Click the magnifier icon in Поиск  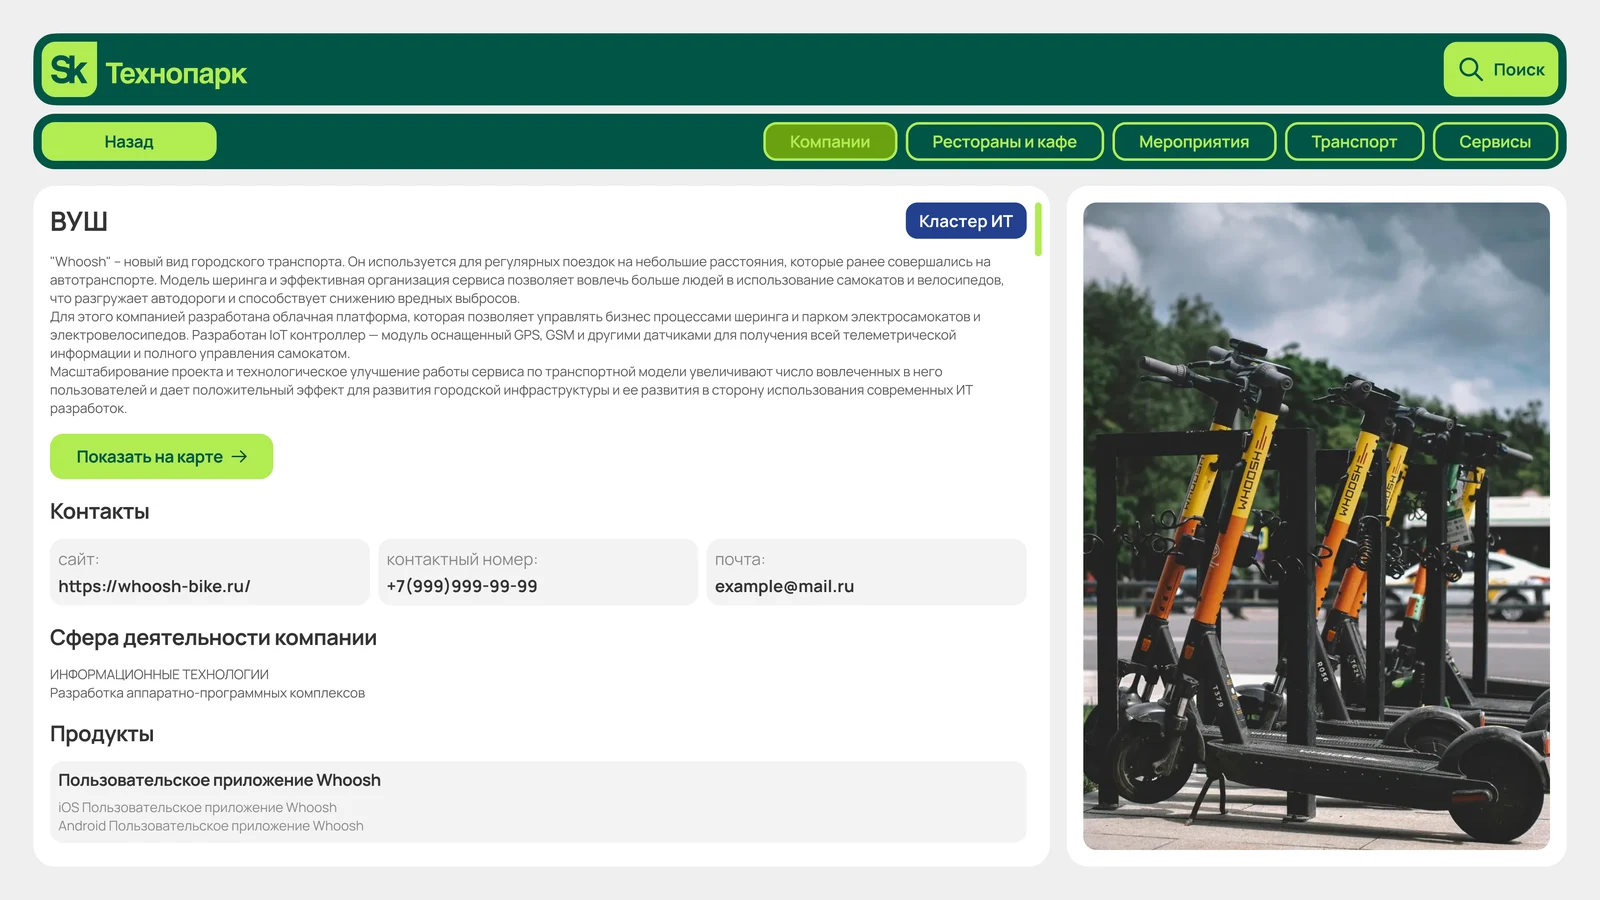click(x=1470, y=69)
